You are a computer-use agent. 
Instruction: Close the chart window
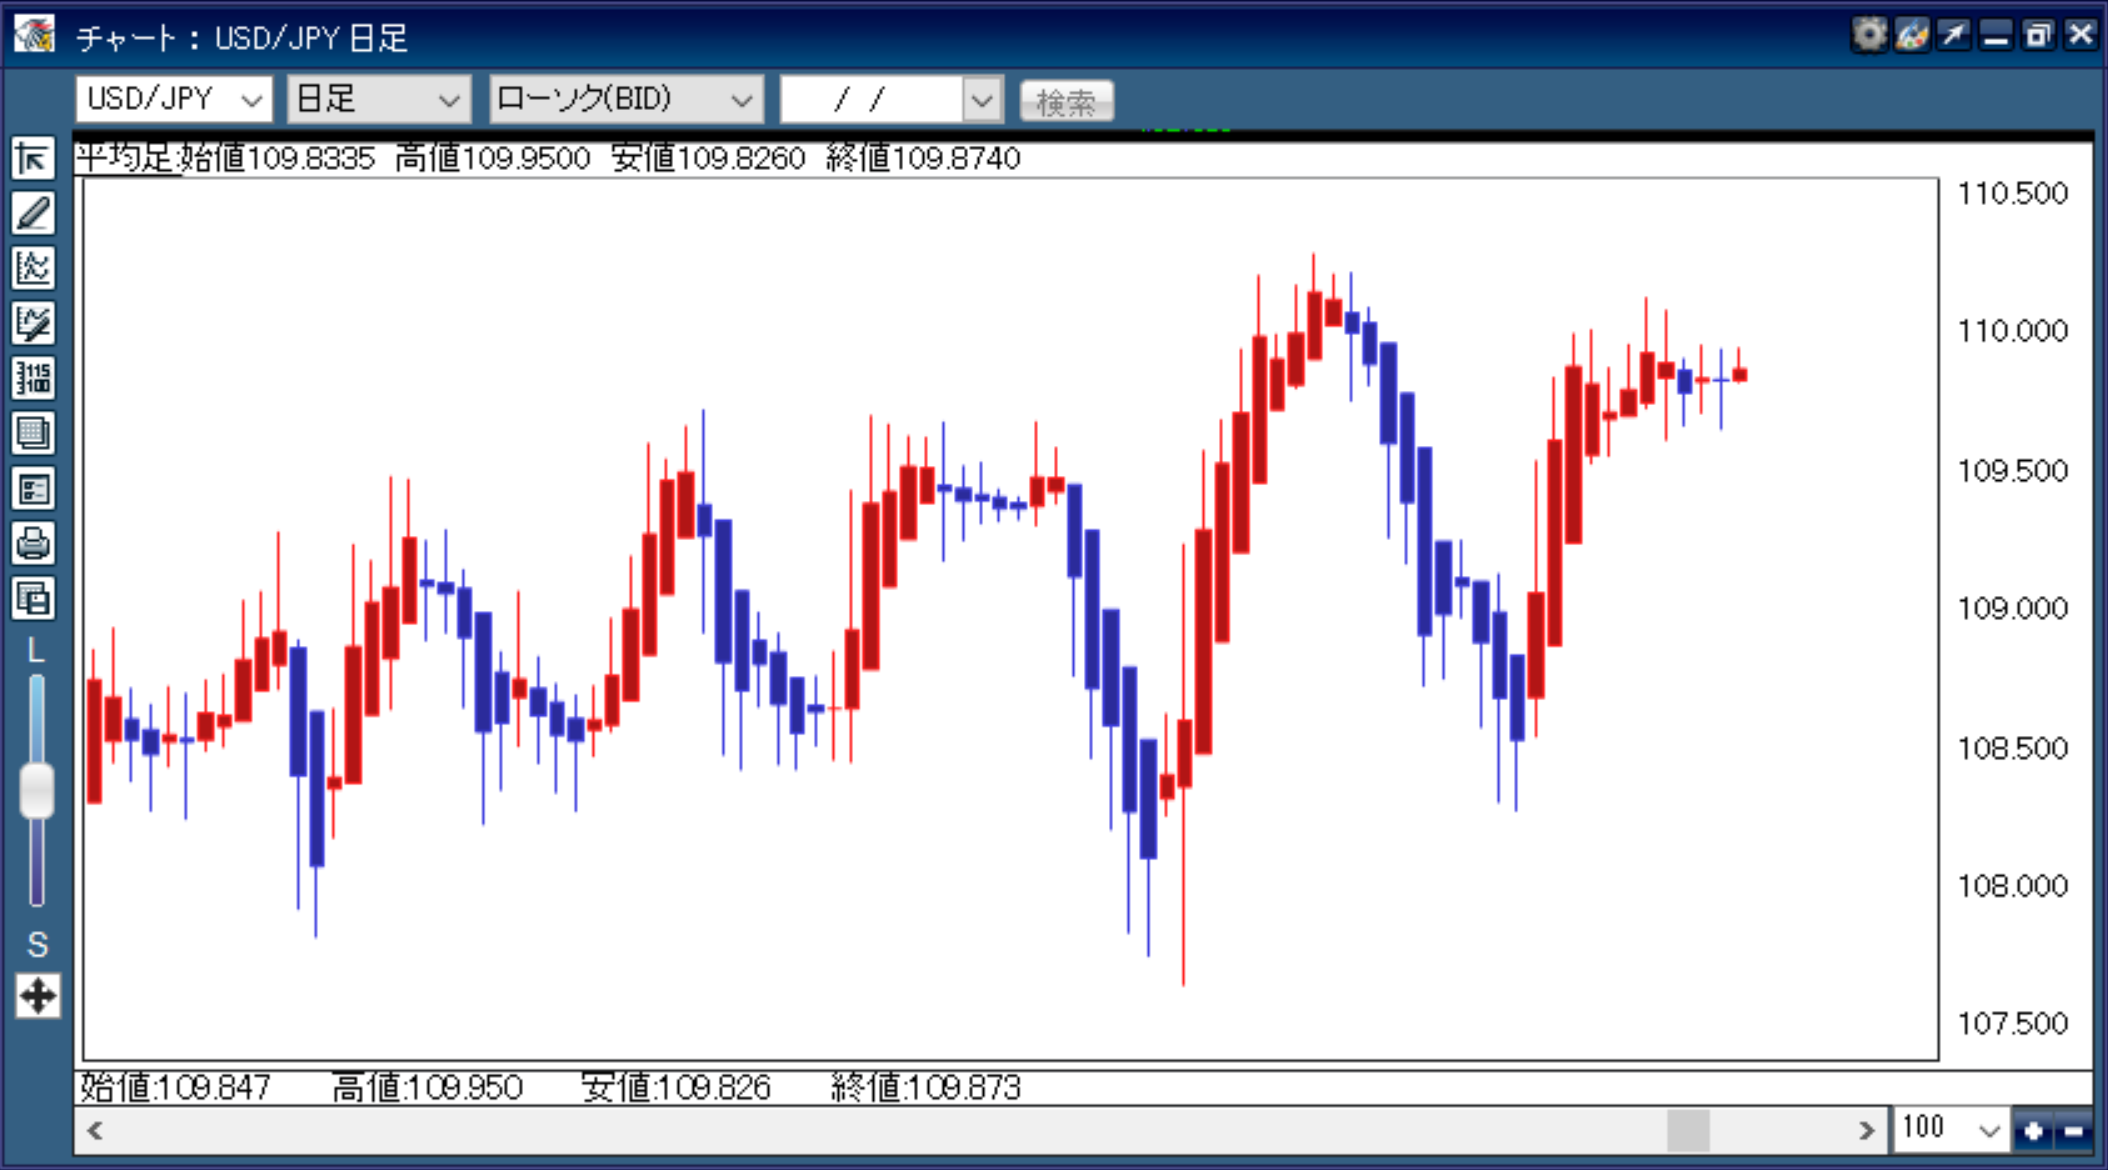tap(2081, 35)
